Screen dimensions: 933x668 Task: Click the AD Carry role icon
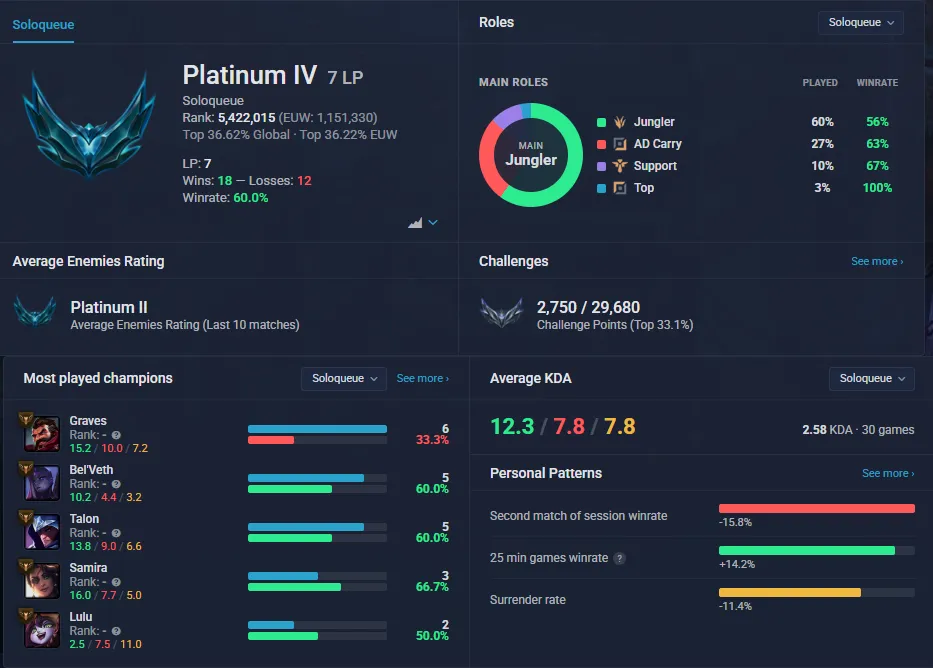pos(619,144)
